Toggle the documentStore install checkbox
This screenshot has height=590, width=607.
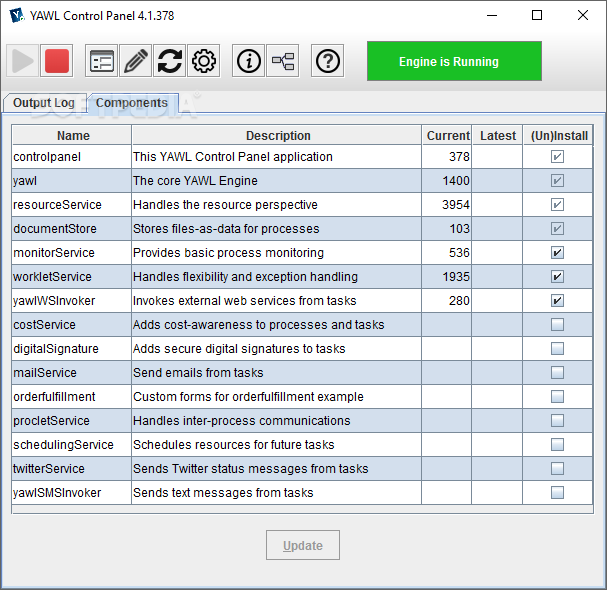click(557, 229)
